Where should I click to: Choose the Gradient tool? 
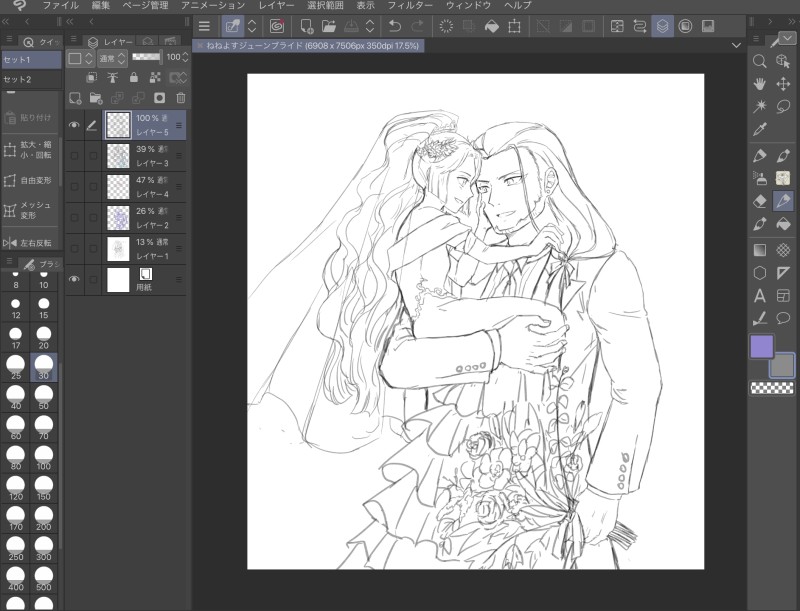click(x=759, y=250)
